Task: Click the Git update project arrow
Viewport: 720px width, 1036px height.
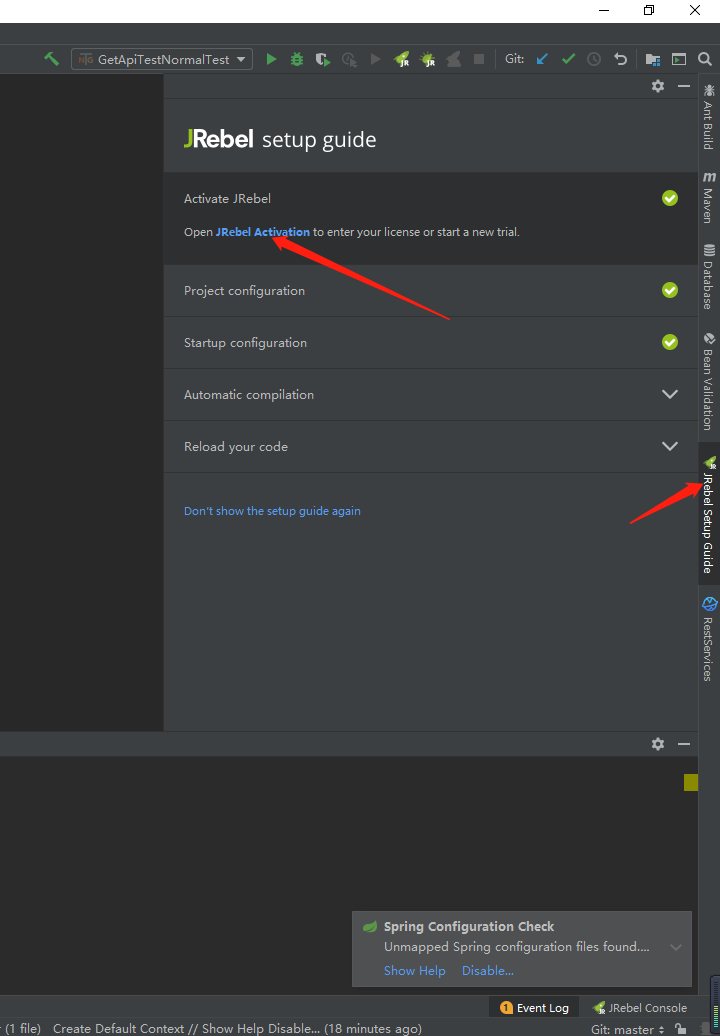Action: pyautogui.click(x=542, y=59)
